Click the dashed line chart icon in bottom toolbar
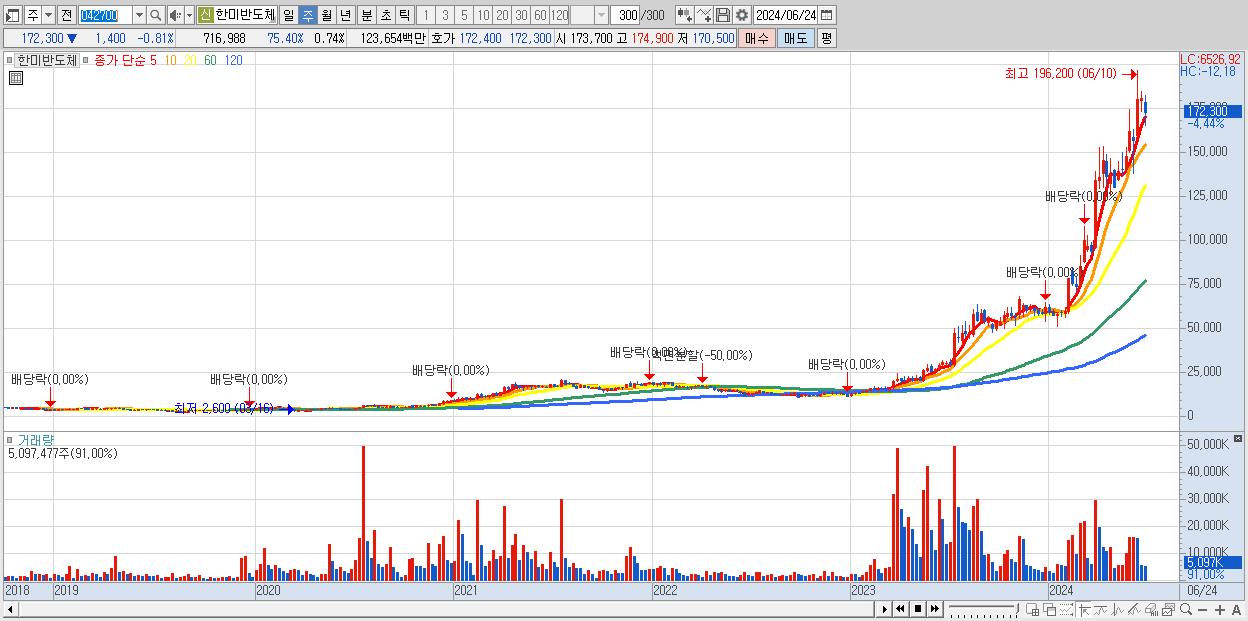1248x621 pixels. [1066, 609]
